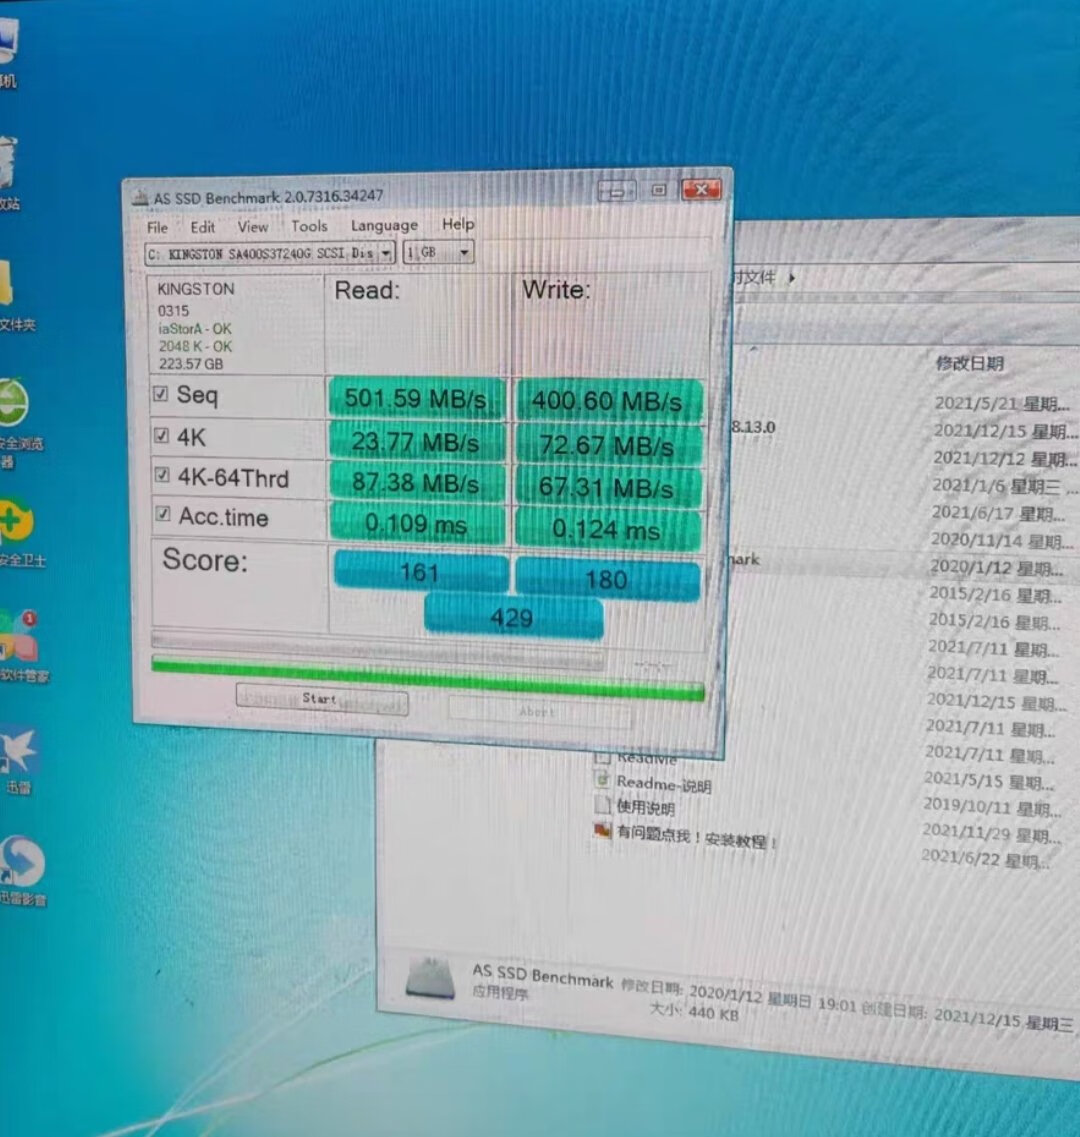This screenshot has height=1137, width=1080.
Task: Click the 2021/6/22 date row in Explorer
Action: point(985,859)
